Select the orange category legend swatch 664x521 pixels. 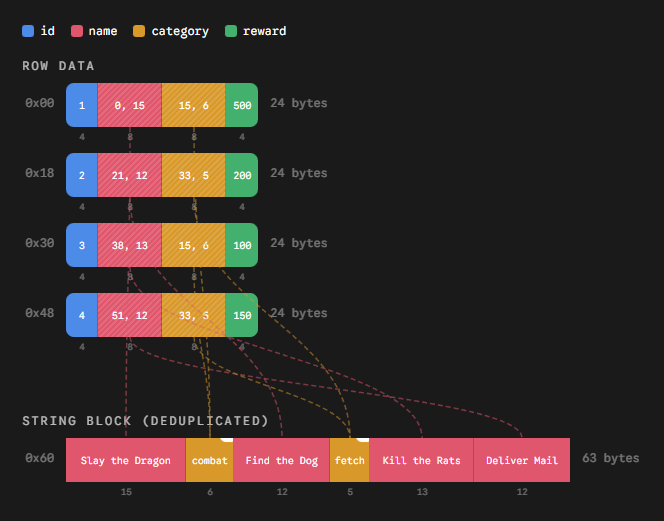pos(139,31)
